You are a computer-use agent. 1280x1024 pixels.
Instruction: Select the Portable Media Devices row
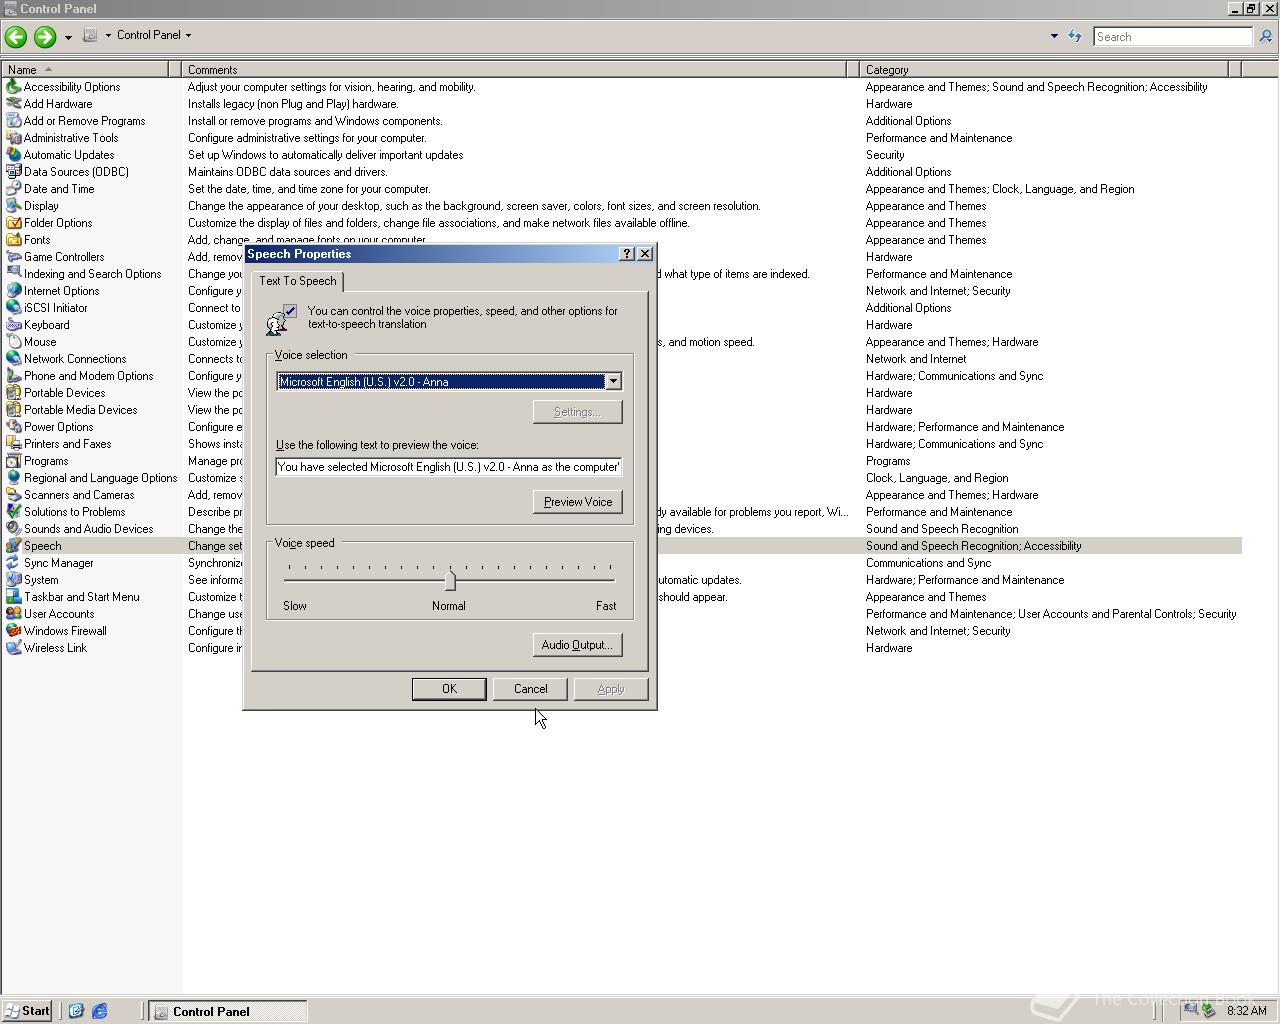(621, 410)
